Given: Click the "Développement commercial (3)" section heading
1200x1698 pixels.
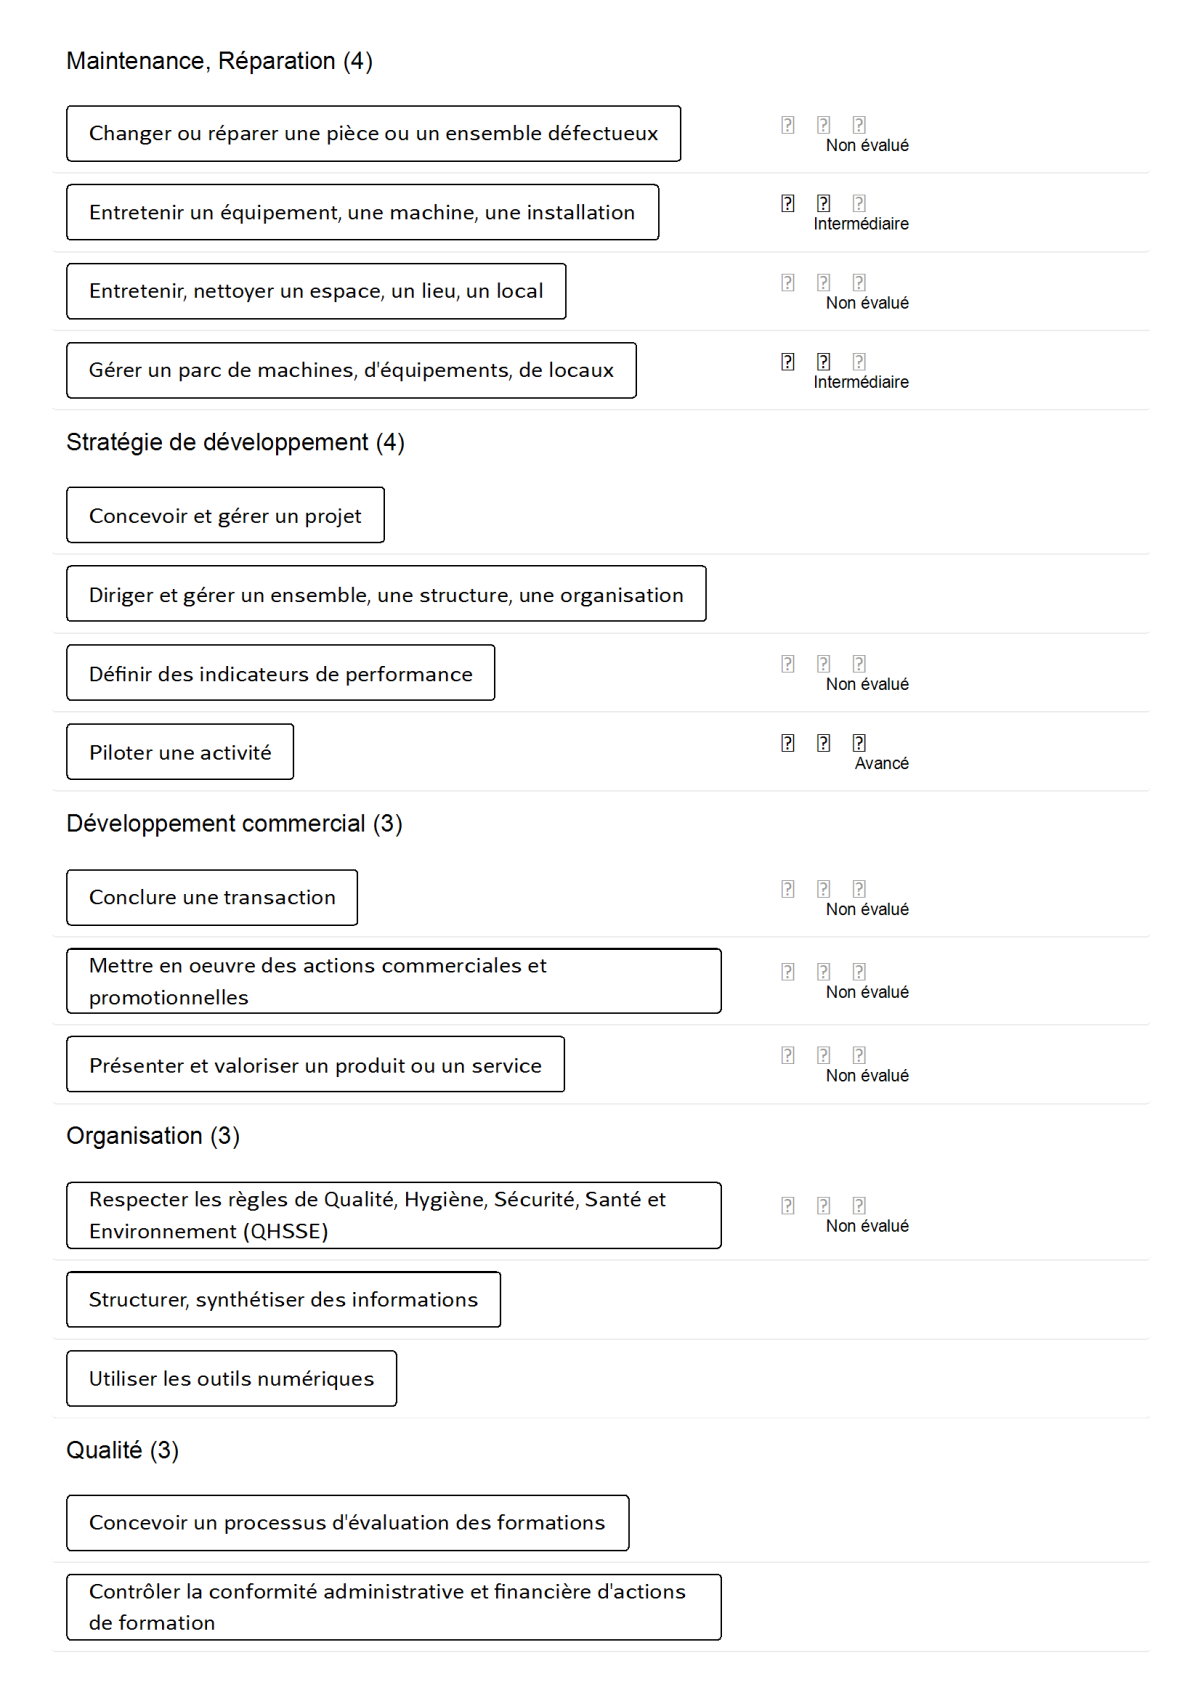Looking at the screenshot, I should click(234, 824).
